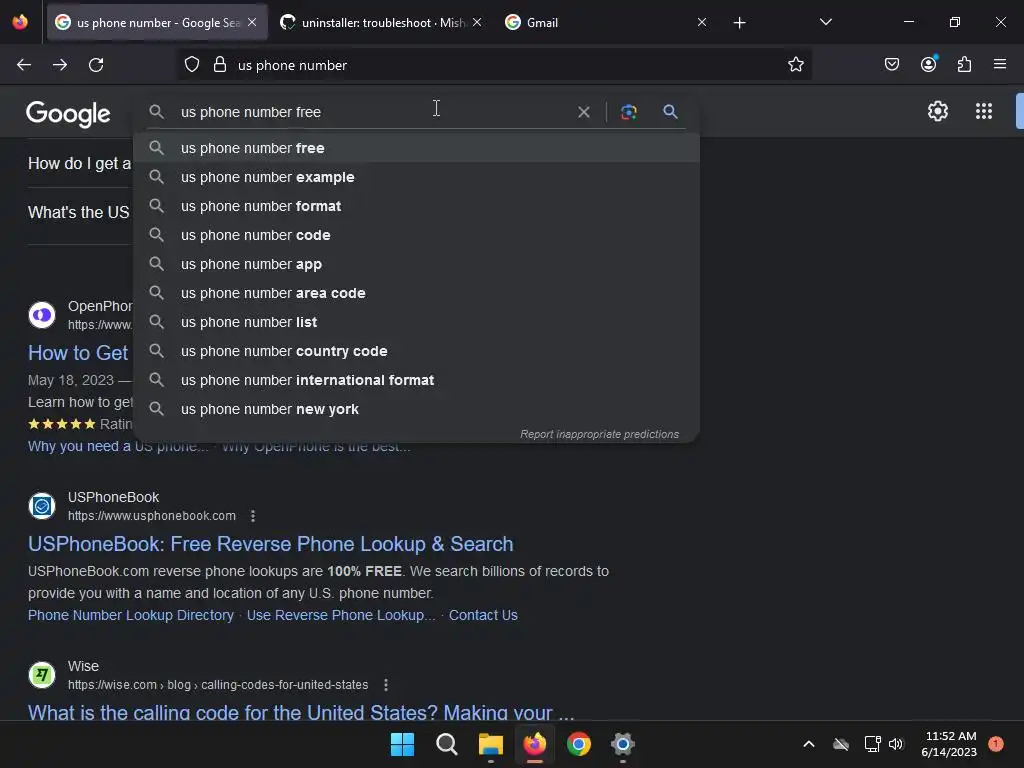Open Settings gear from the taskbar
Viewport: 1024px width, 768px height.
point(623,744)
